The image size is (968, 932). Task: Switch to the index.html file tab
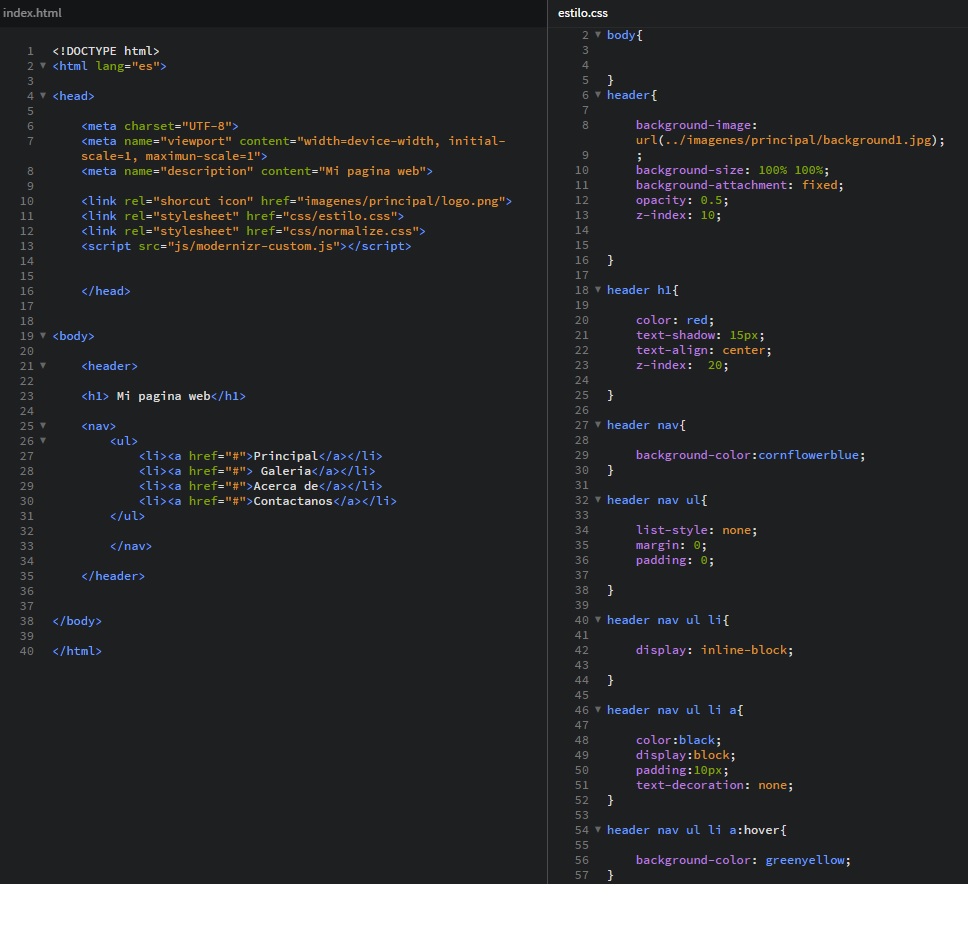(32, 13)
